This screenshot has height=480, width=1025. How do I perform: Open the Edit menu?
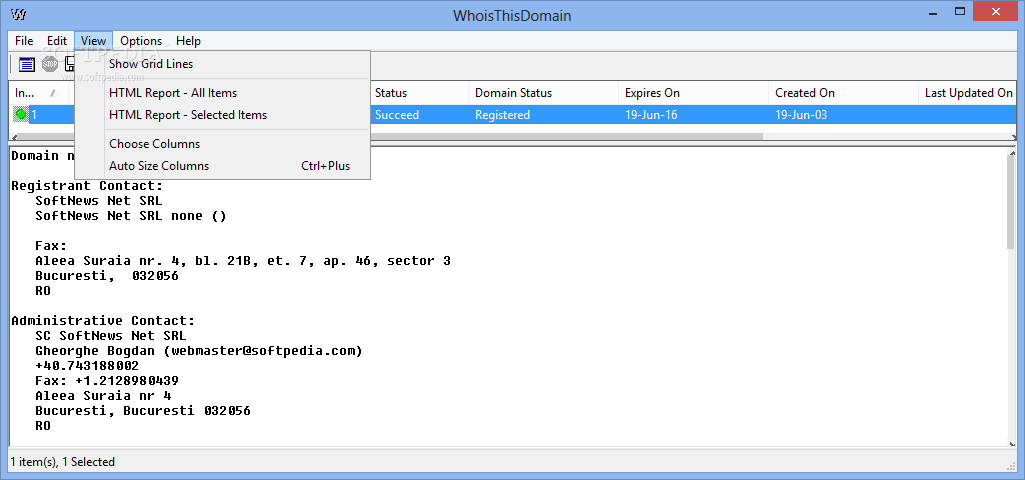[57, 41]
